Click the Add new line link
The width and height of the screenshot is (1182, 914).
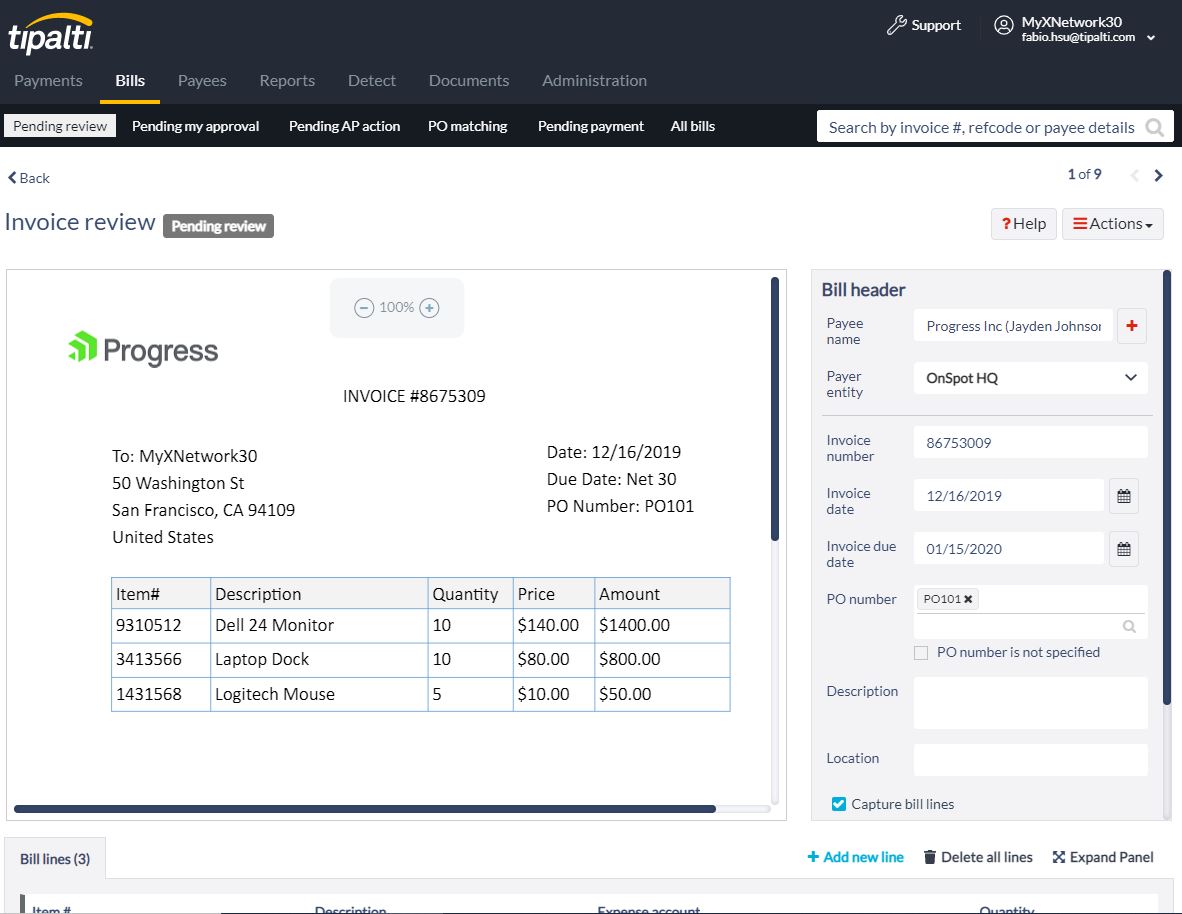855,857
